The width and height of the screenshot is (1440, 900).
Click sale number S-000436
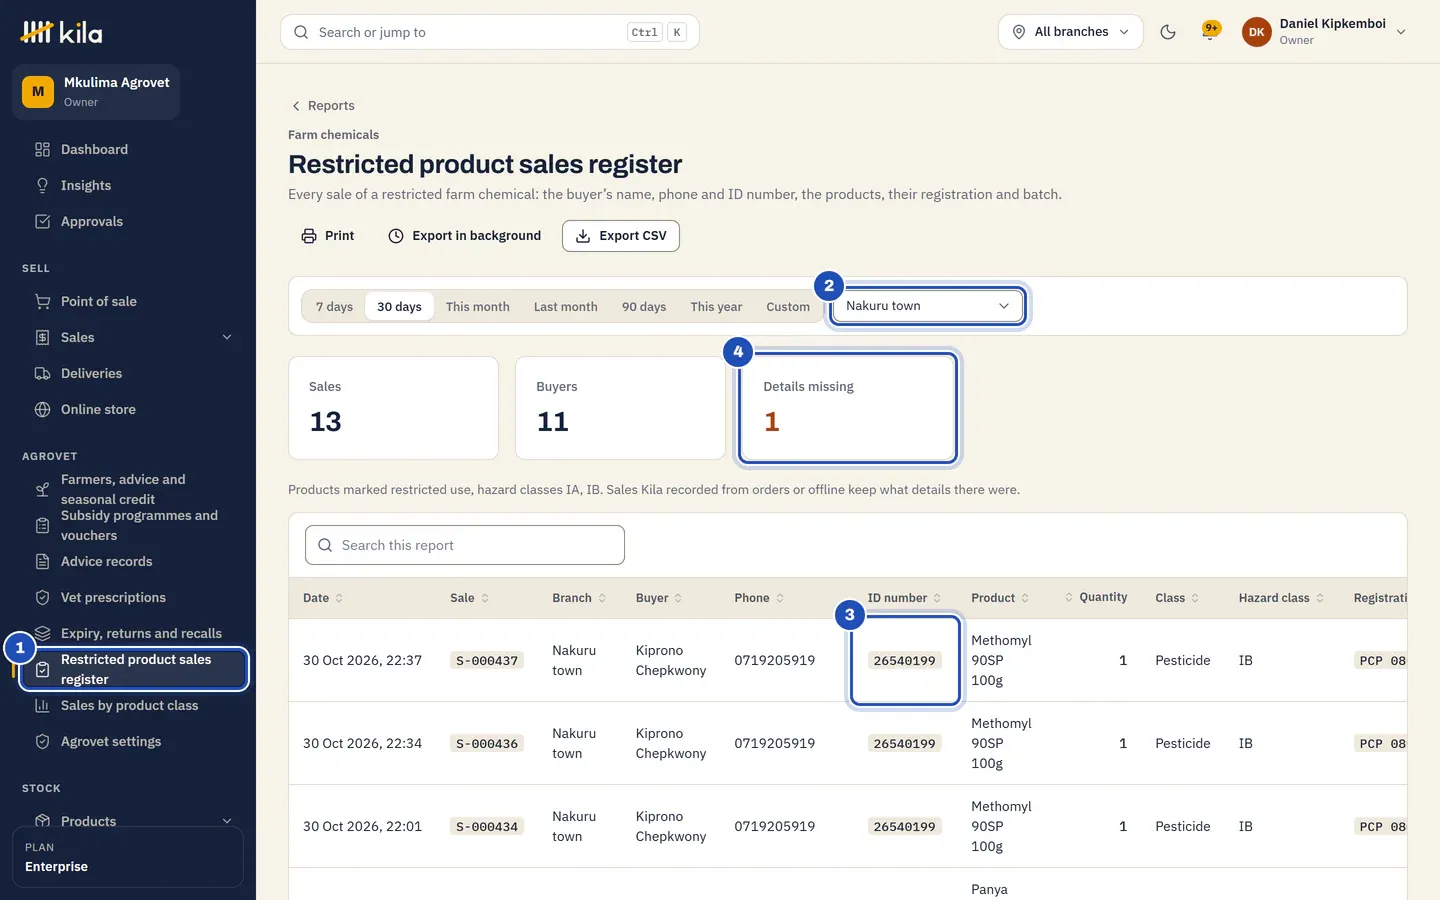(x=487, y=744)
